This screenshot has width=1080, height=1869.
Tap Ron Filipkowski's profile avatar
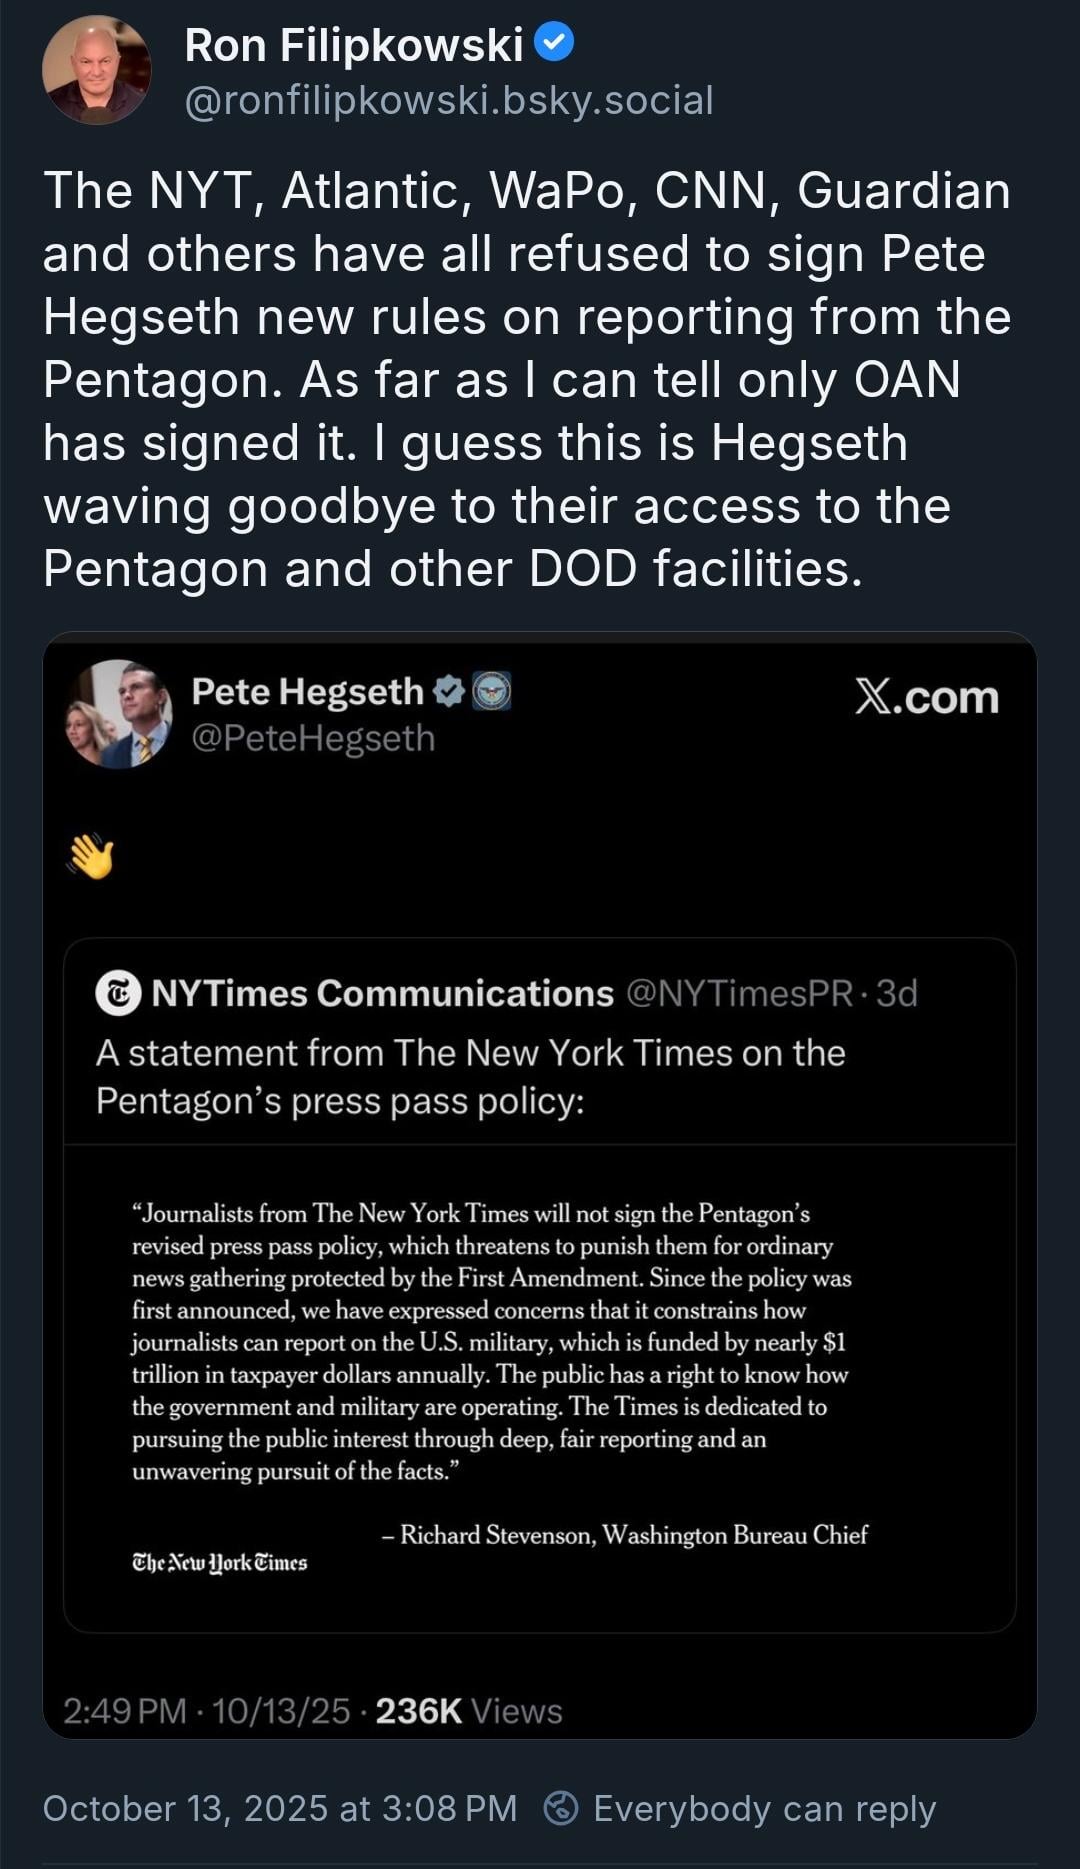coord(96,70)
